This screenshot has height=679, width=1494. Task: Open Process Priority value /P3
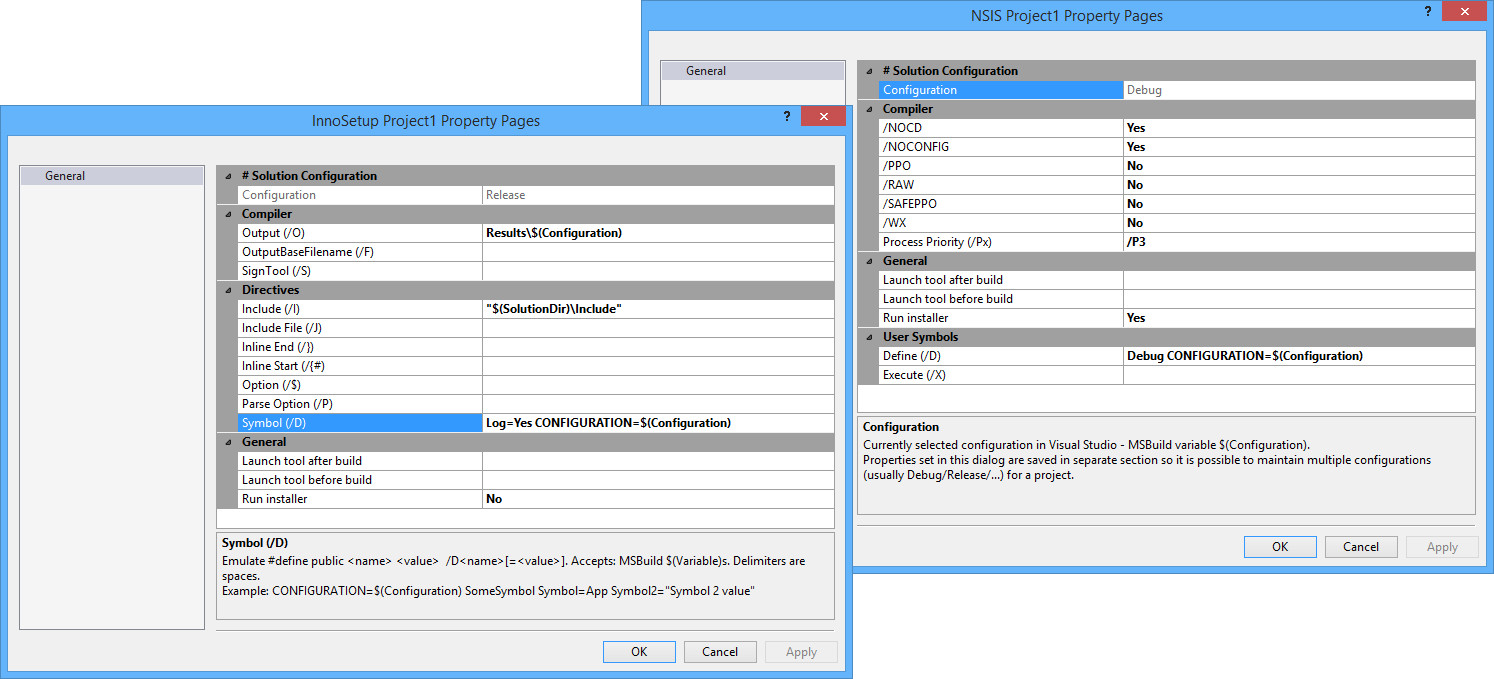1299,242
